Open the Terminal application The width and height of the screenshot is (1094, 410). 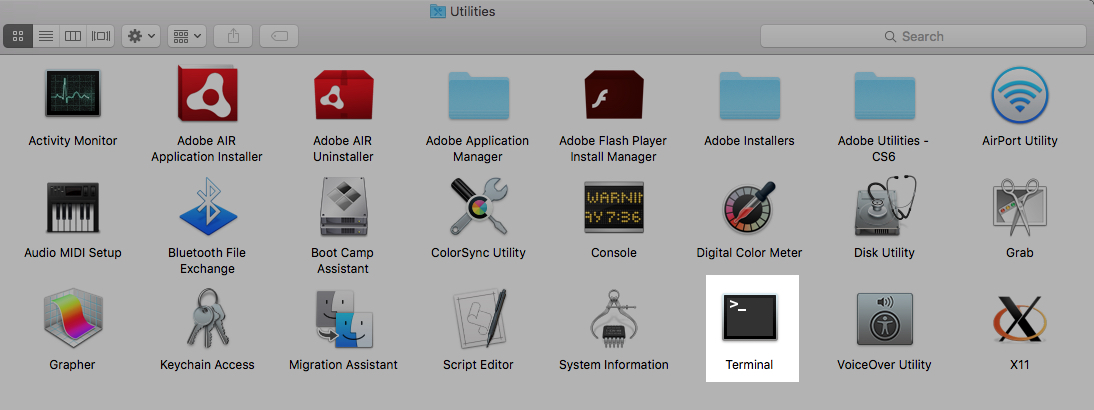[750, 319]
